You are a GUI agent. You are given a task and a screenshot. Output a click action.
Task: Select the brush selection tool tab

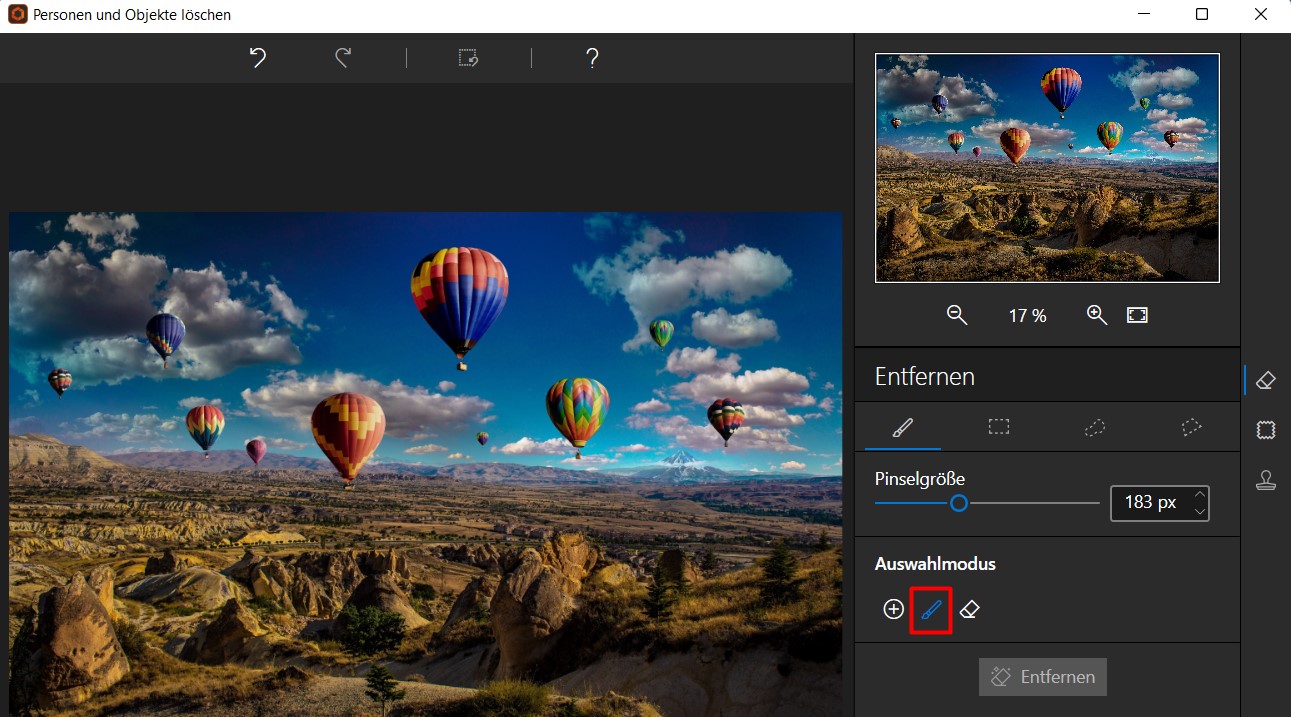click(x=902, y=427)
